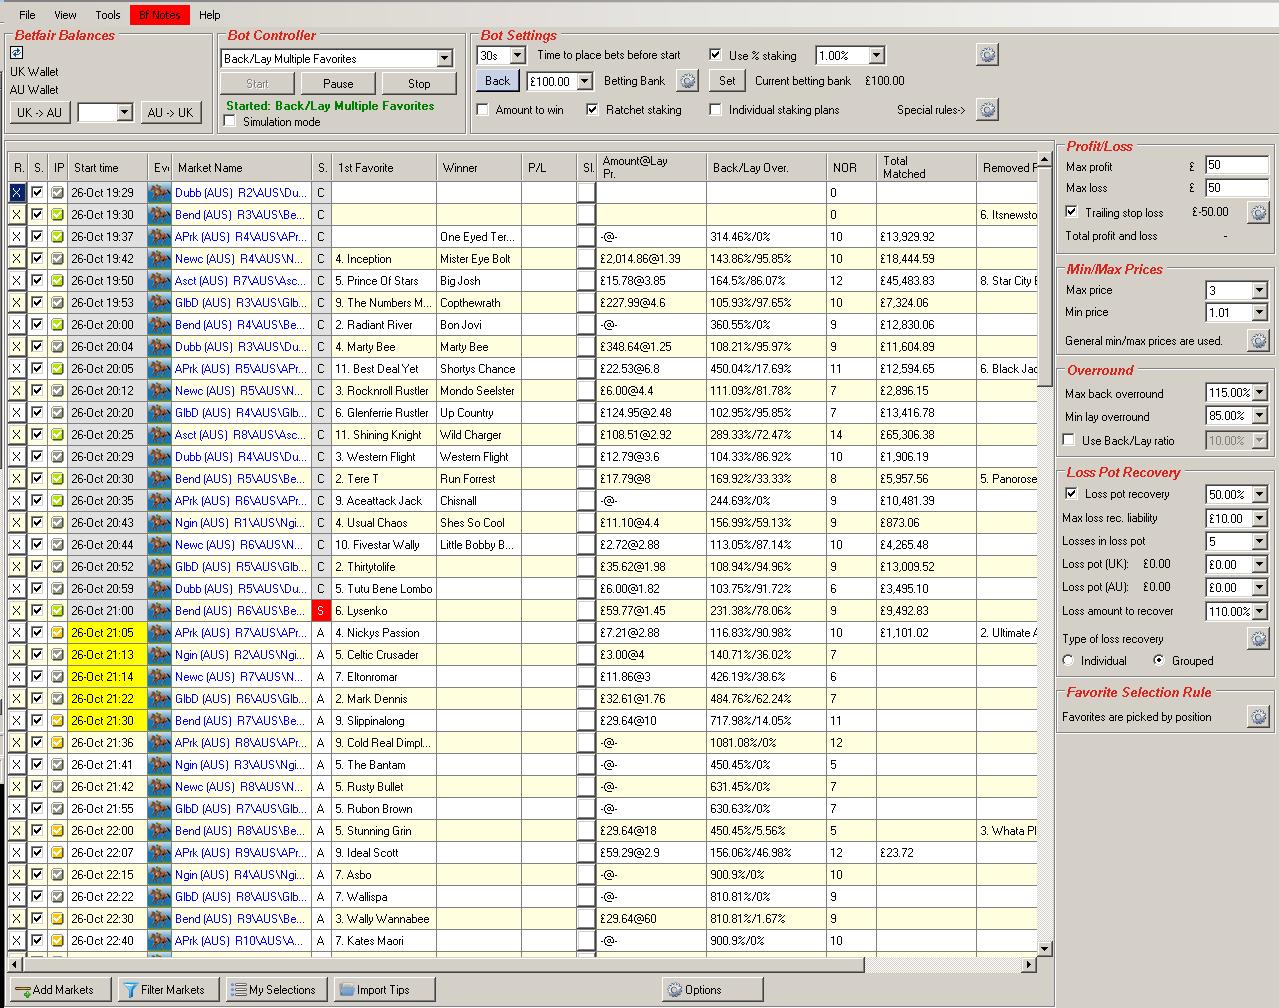Open the 1.00% staking dropdown
1279x1008 pixels.
click(876, 56)
